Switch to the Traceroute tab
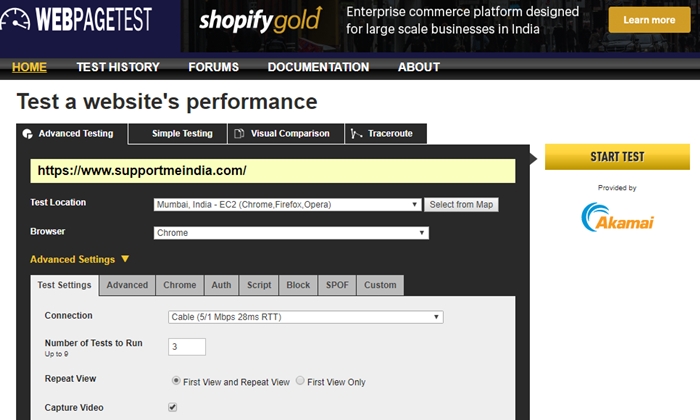Image resolution: width=700 pixels, height=420 pixels. (x=386, y=133)
